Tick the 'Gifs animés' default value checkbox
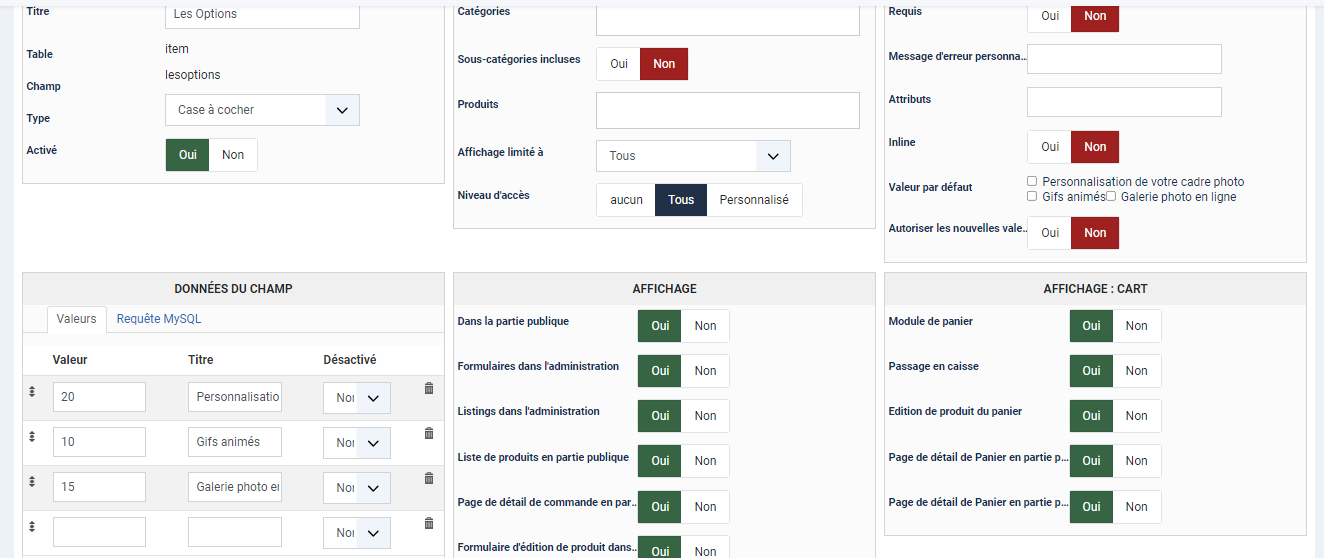The height and width of the screenshot is (558, 1324). click(1032, 197)
